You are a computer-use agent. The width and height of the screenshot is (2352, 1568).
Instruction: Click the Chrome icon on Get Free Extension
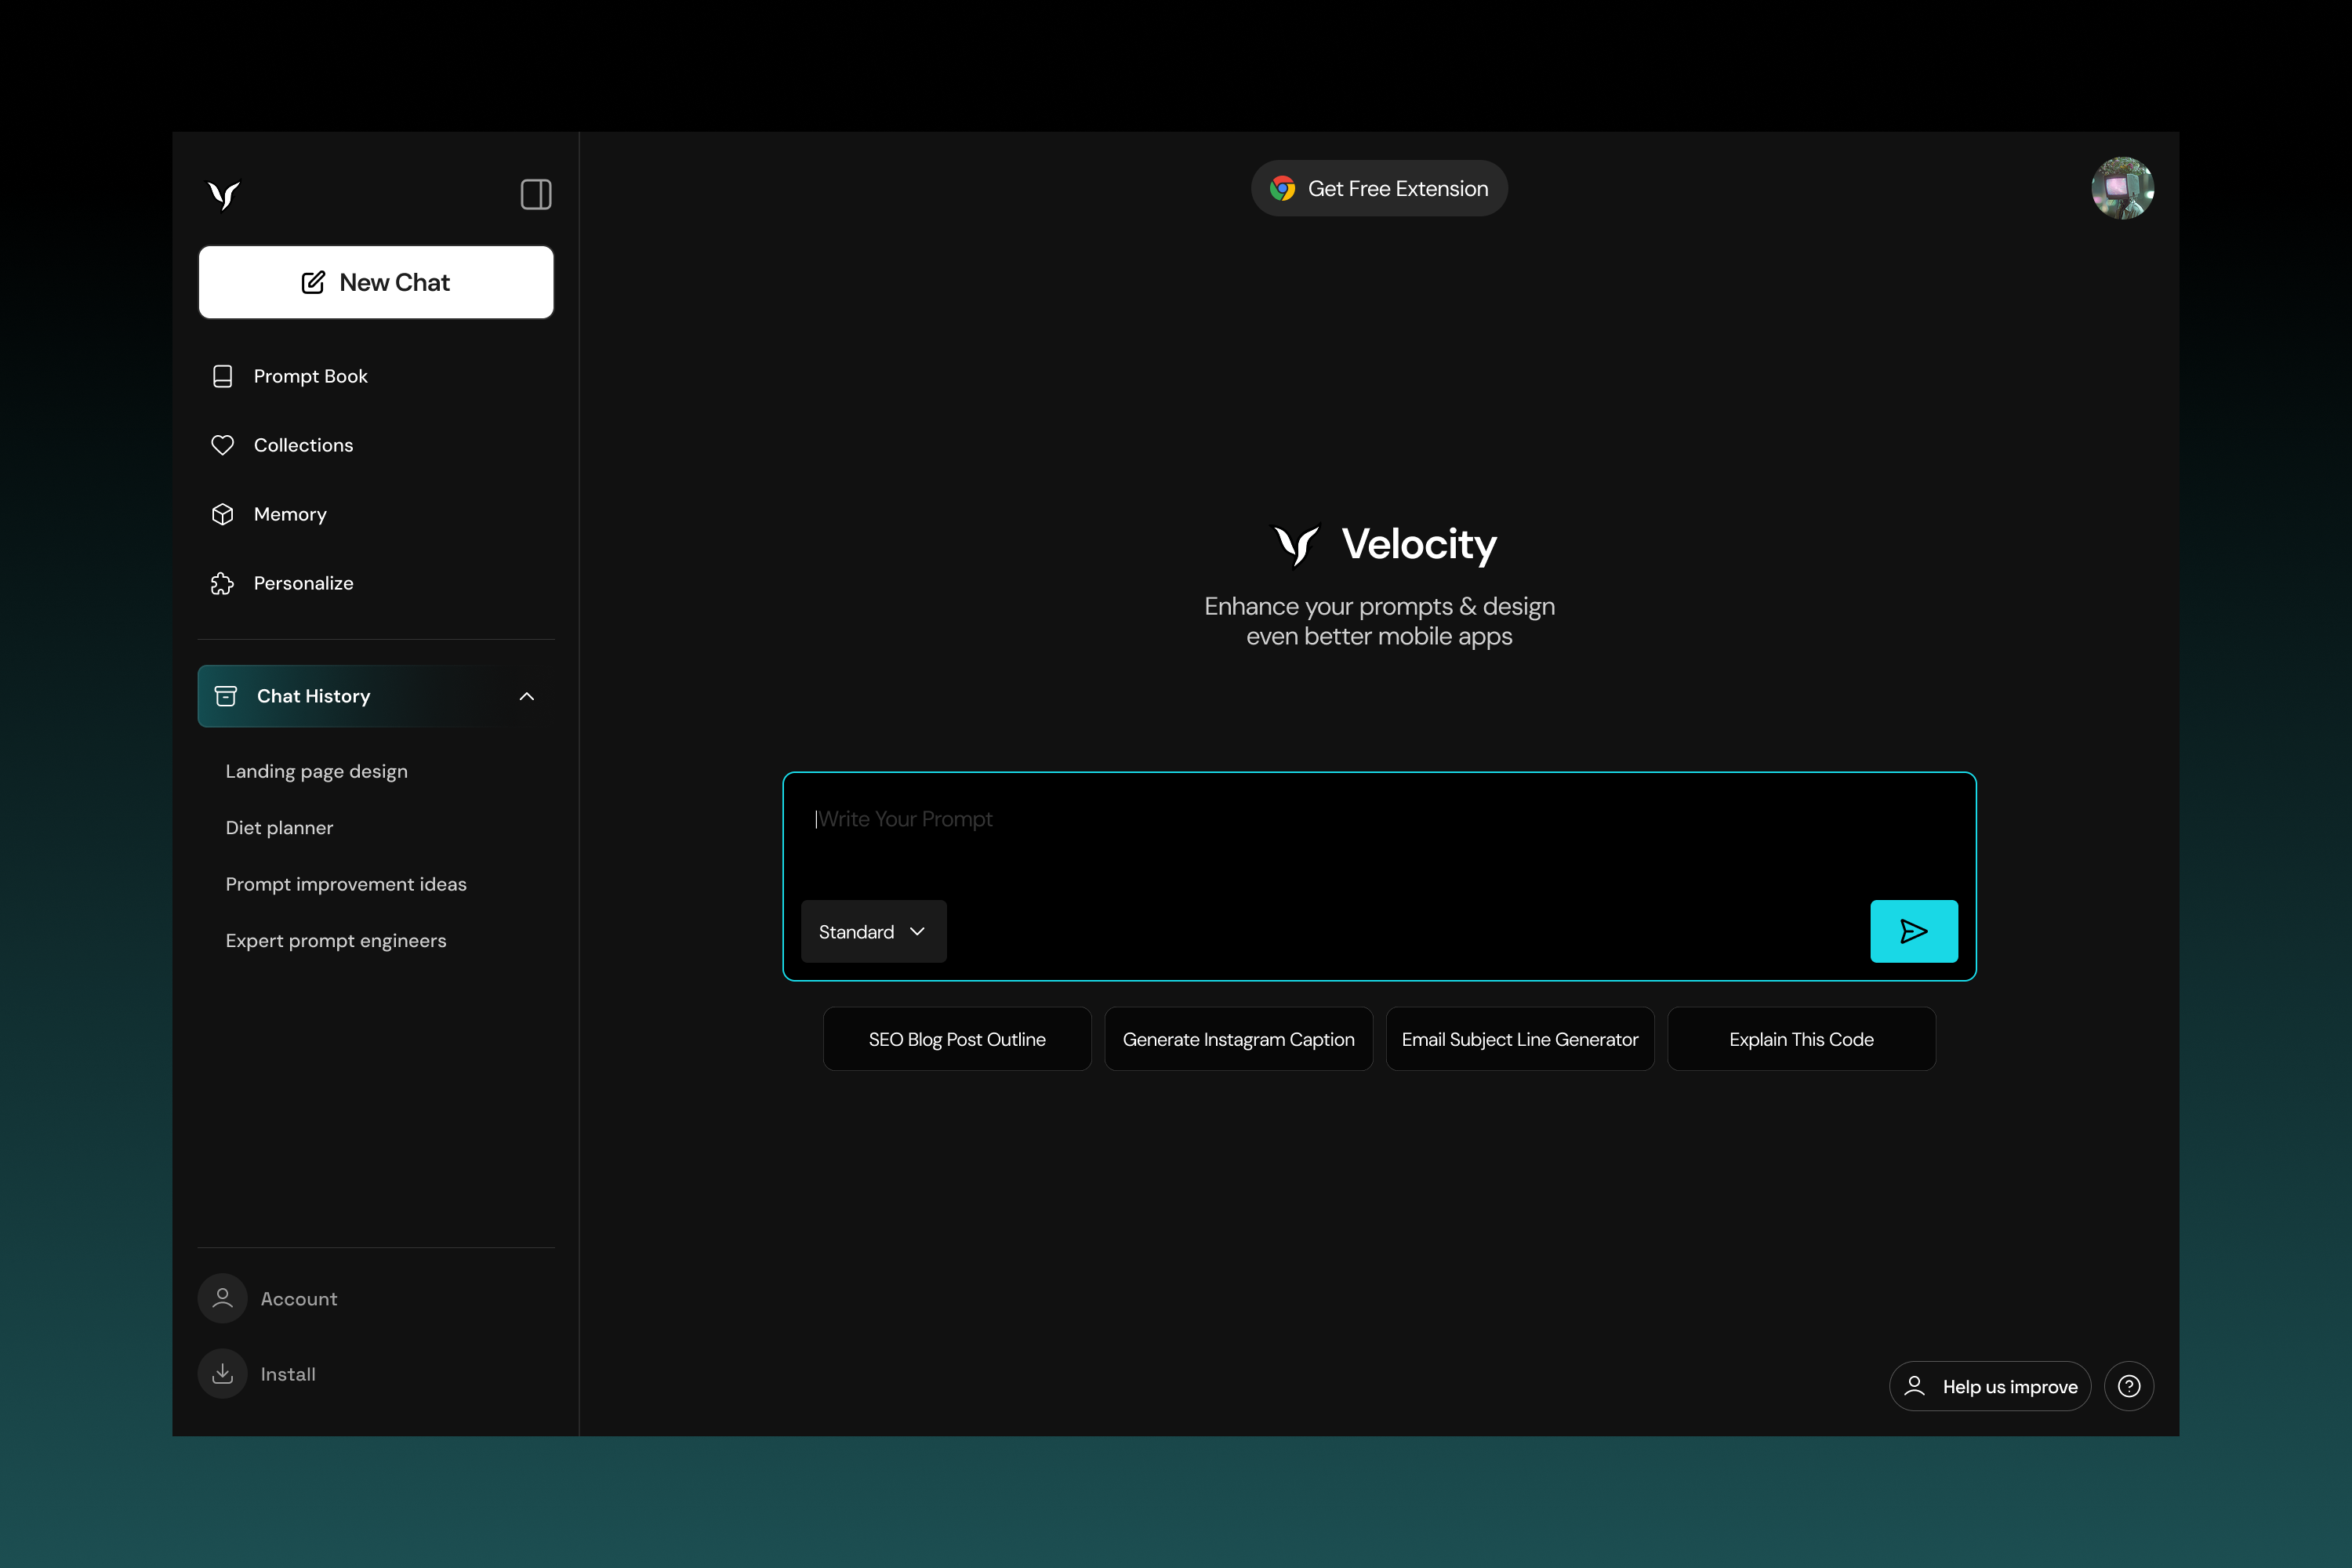coord(1283,188)
